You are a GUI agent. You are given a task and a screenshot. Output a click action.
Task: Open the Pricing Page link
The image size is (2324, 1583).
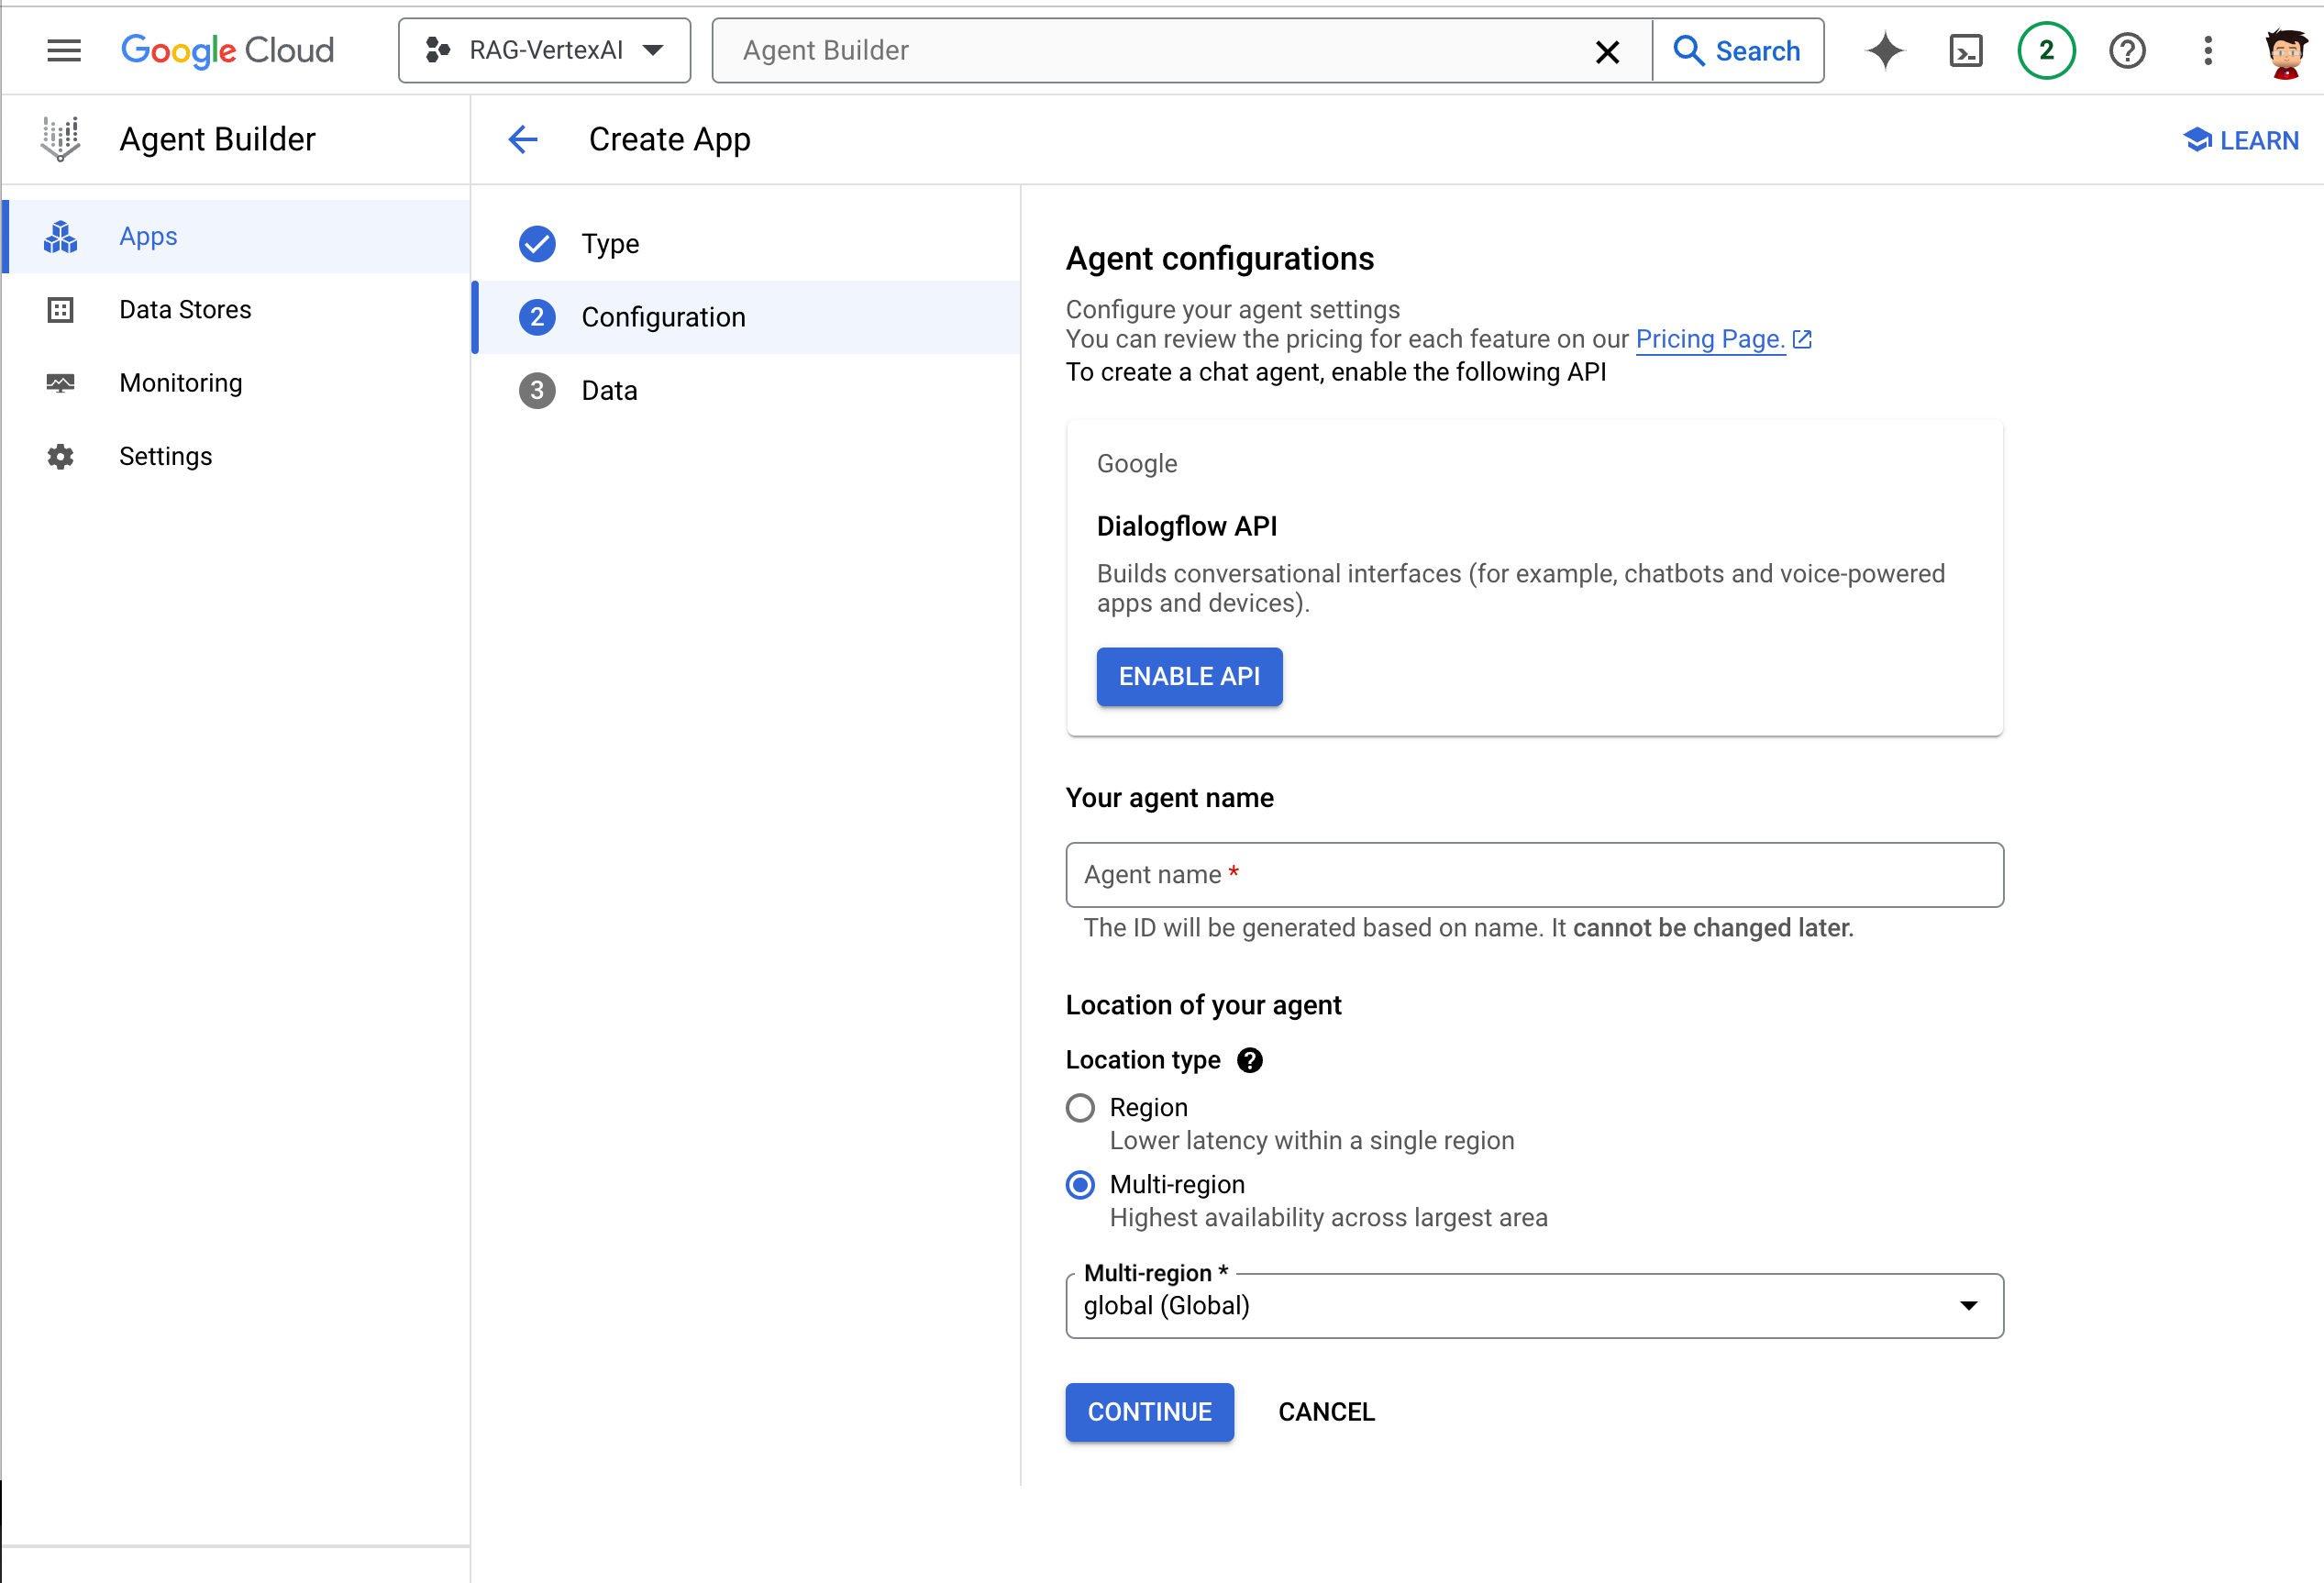[x=1710, y=340]
